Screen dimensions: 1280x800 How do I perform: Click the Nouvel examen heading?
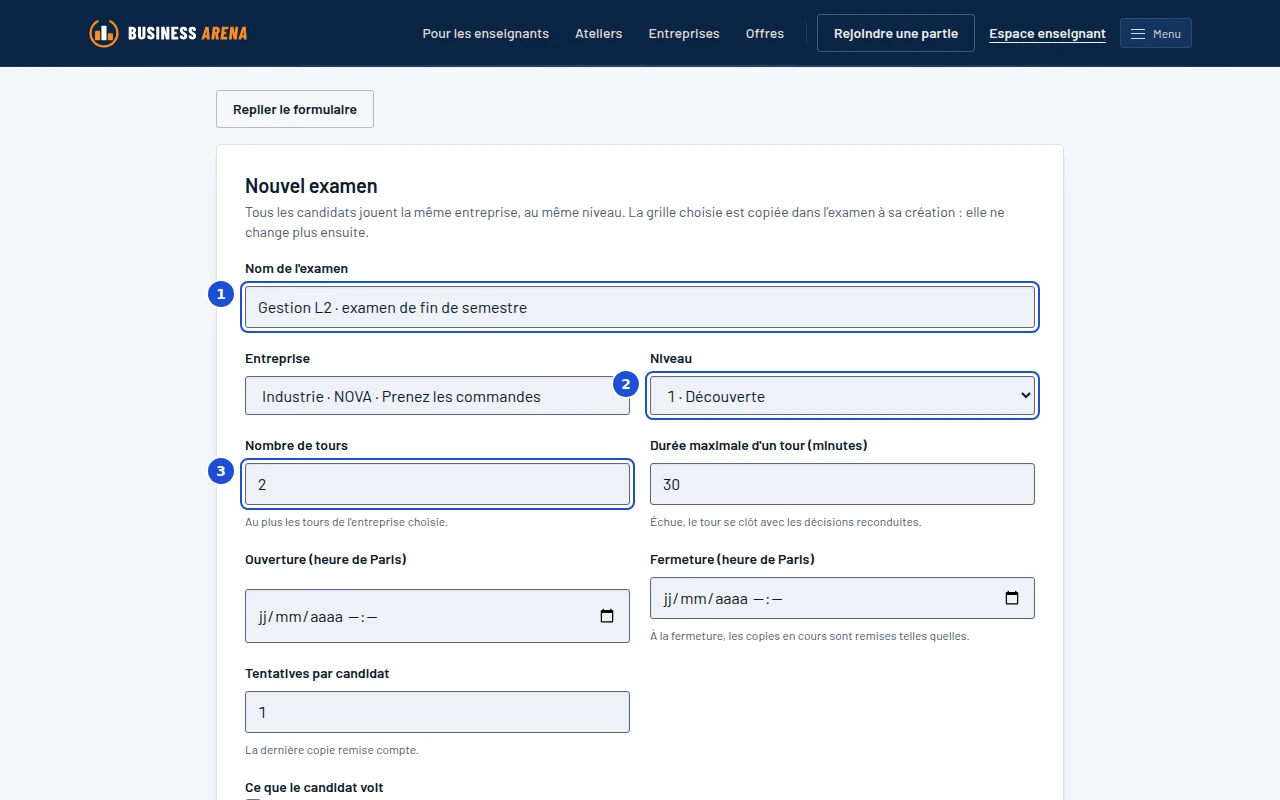click(311, 186)
